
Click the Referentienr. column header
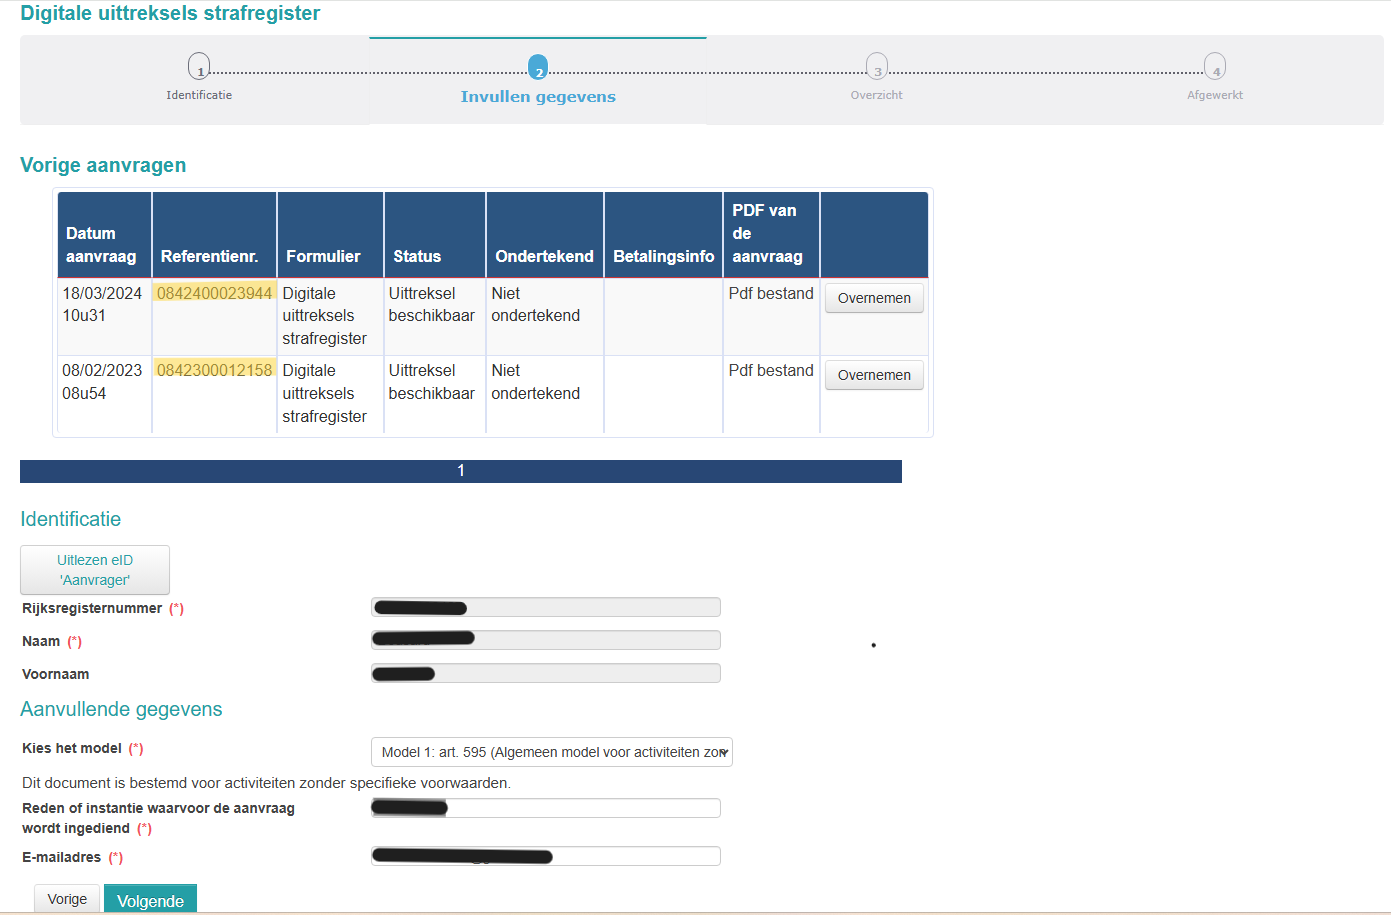tap(214, 235)
